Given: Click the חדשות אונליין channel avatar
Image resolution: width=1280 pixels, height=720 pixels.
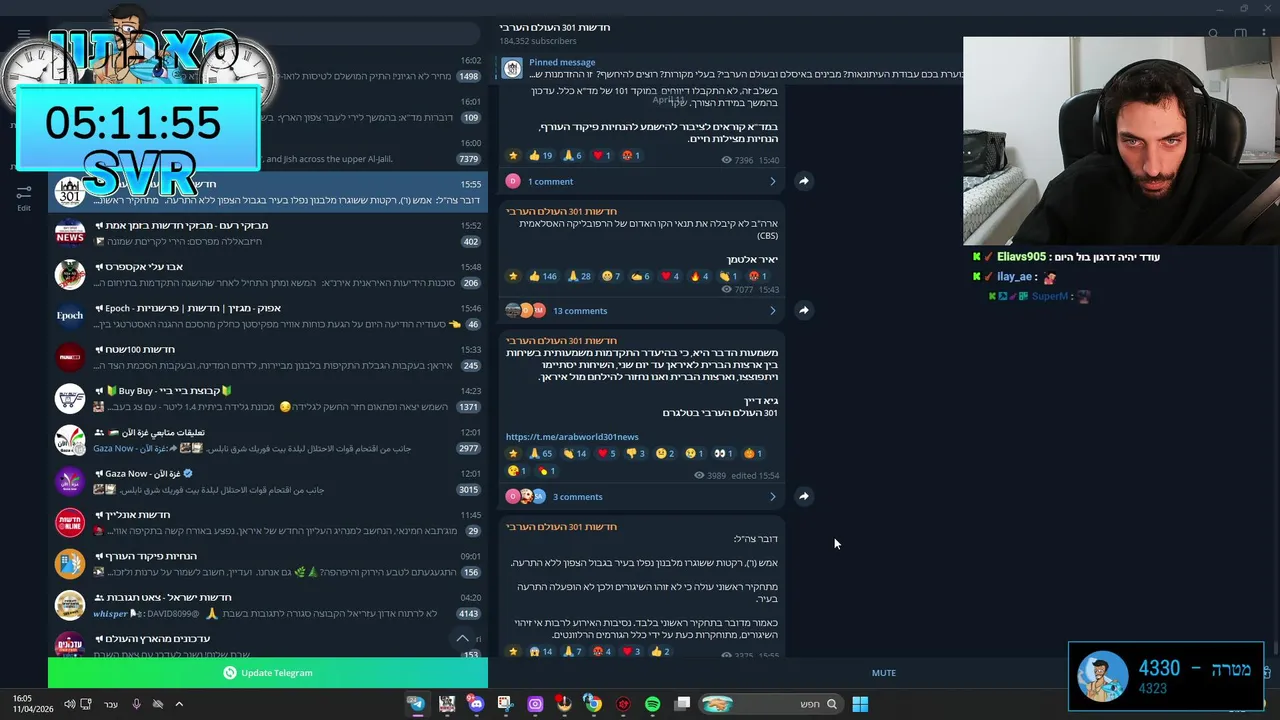Looking at the screenshot, I should [70, 522].
